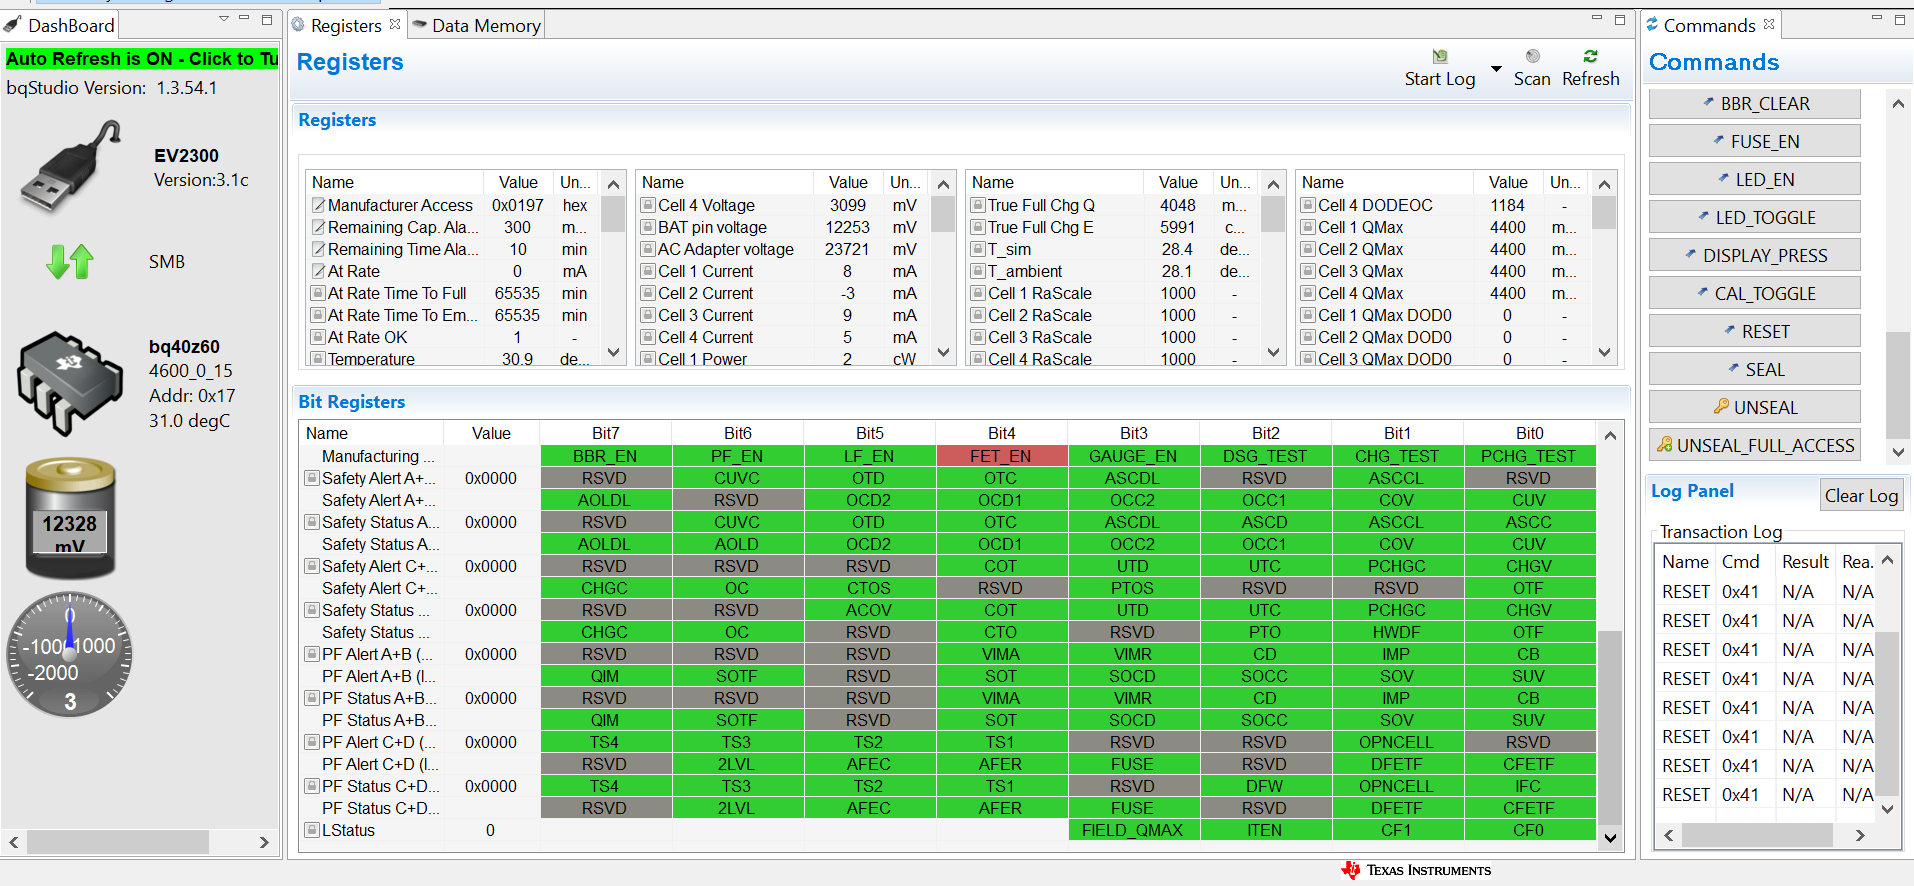This screenshot has height=886, width=1914.
Task: Click the lock icon beside T_ambient
Action: coord(979,271)
